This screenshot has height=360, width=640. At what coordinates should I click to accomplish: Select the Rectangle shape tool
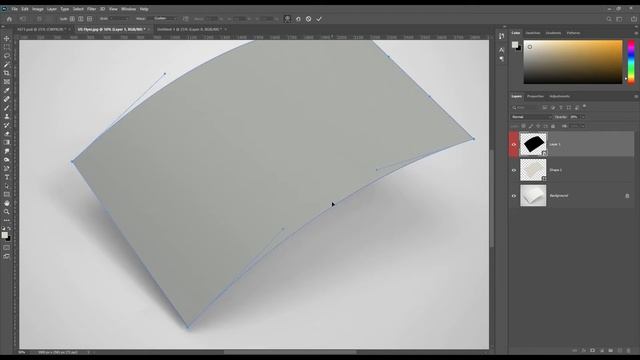(7, 194)
